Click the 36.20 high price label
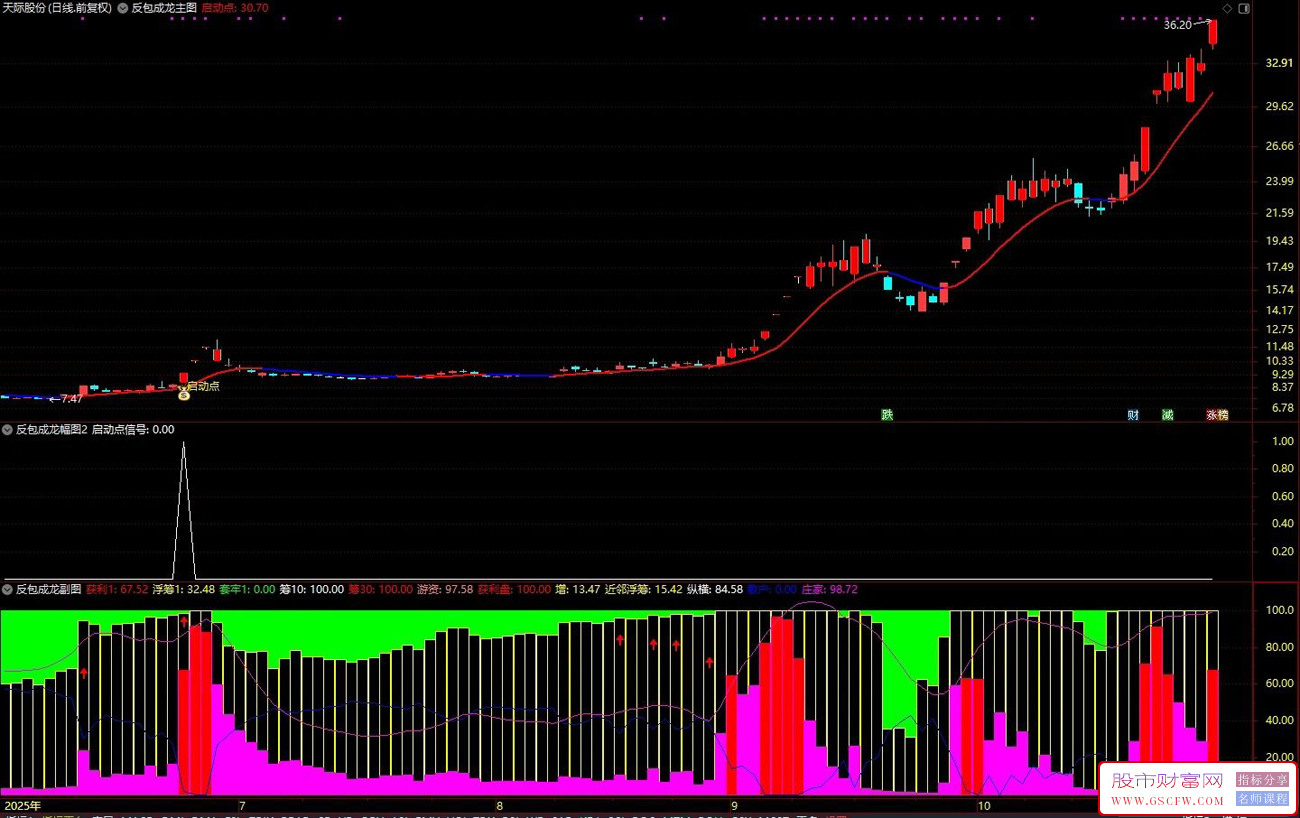 (x=1178, y=25)
